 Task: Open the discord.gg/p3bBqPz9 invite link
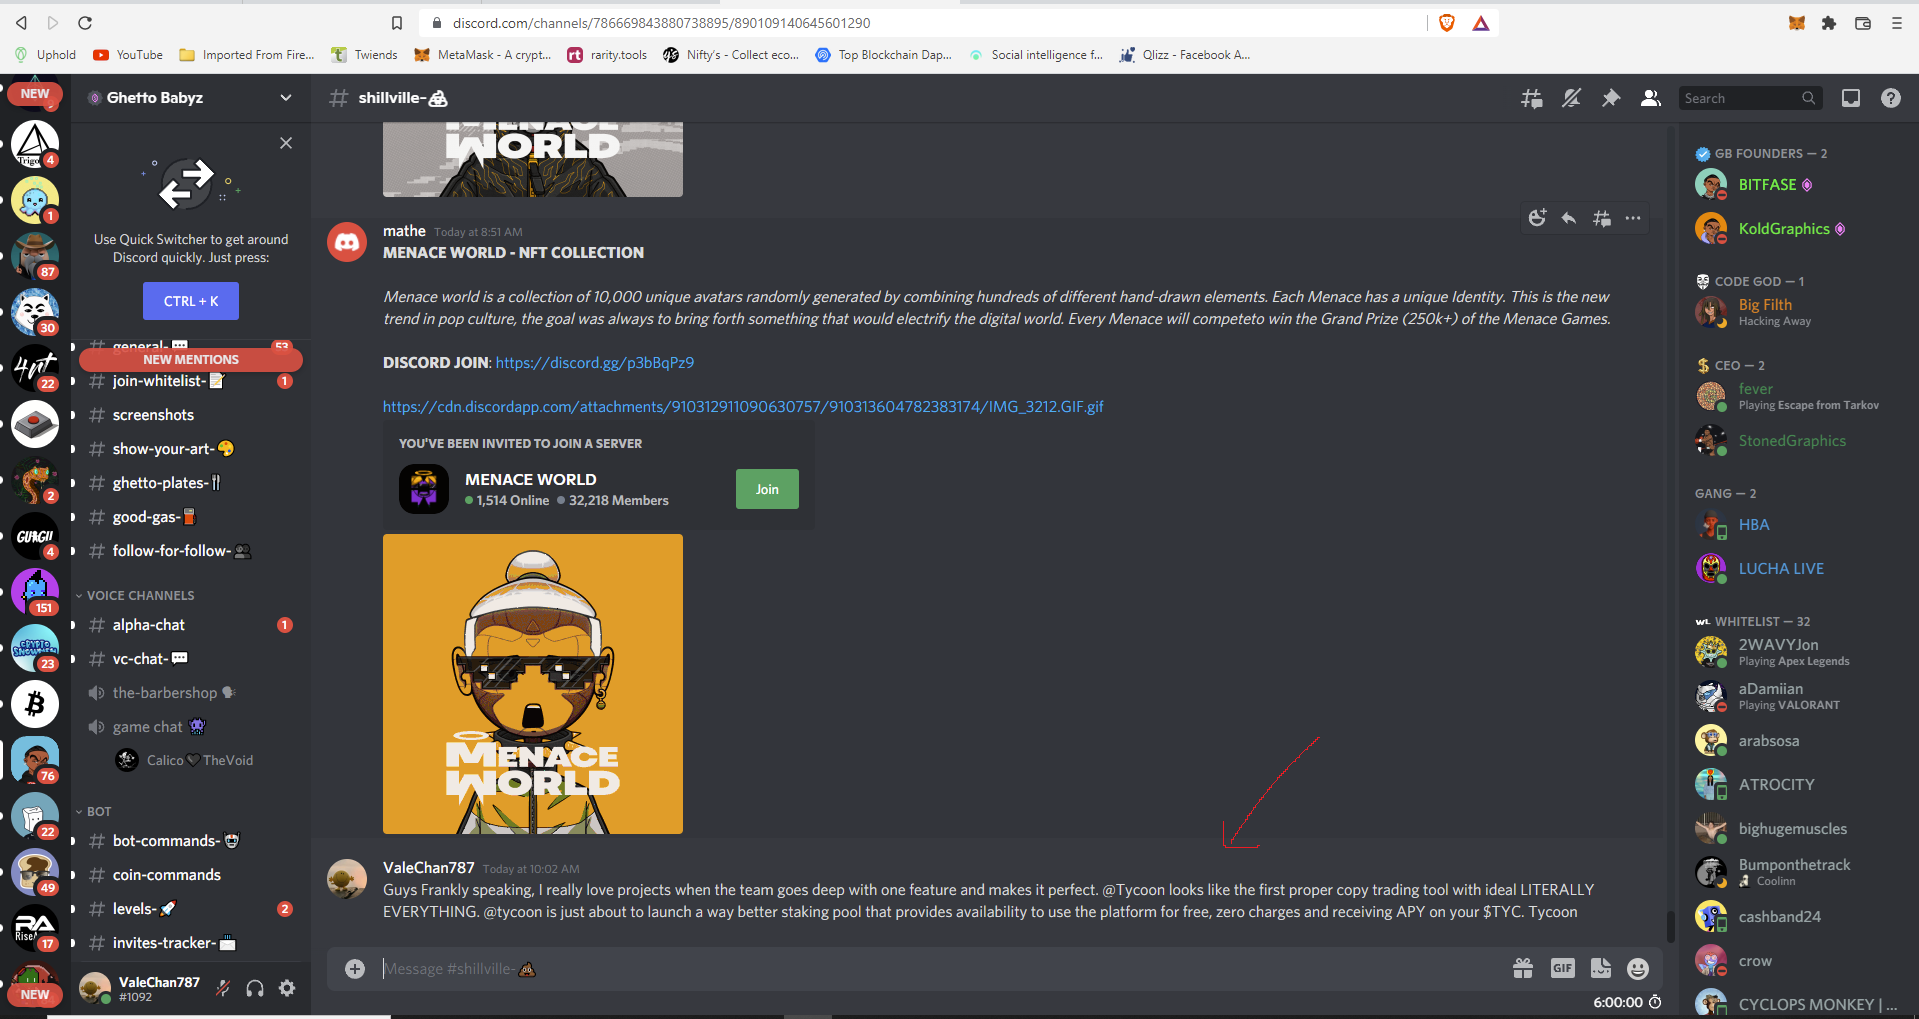pyautogui.click(x=595, y=363)
